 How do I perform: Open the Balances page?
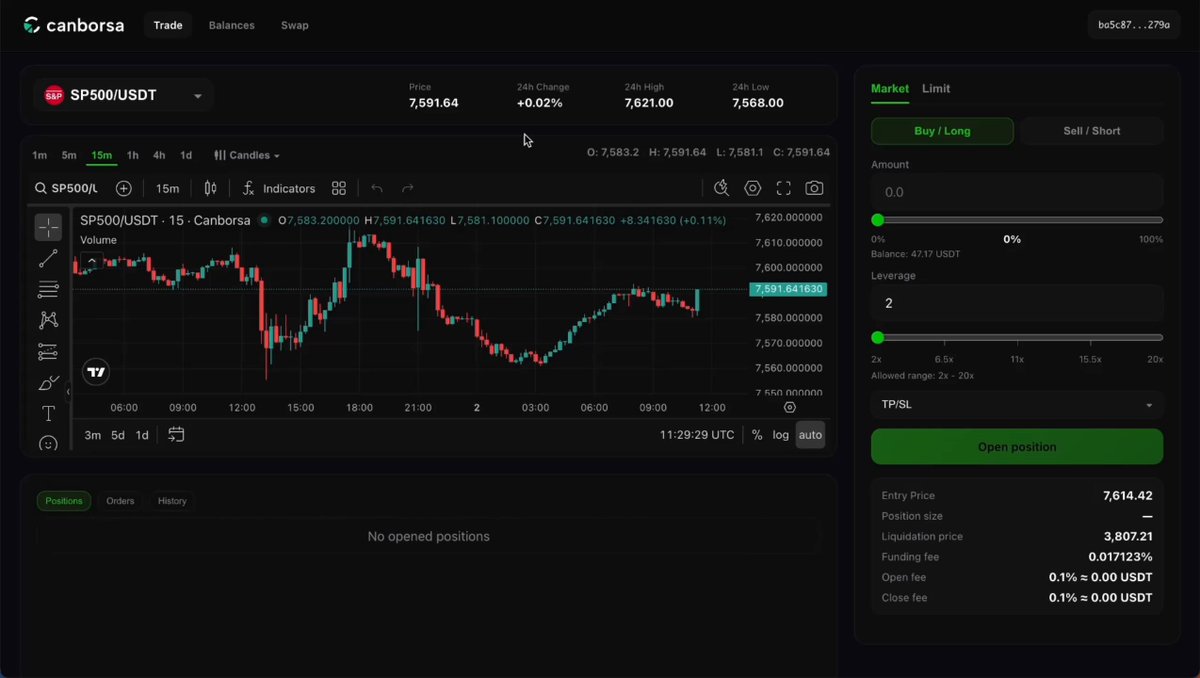tap(232, 25)
